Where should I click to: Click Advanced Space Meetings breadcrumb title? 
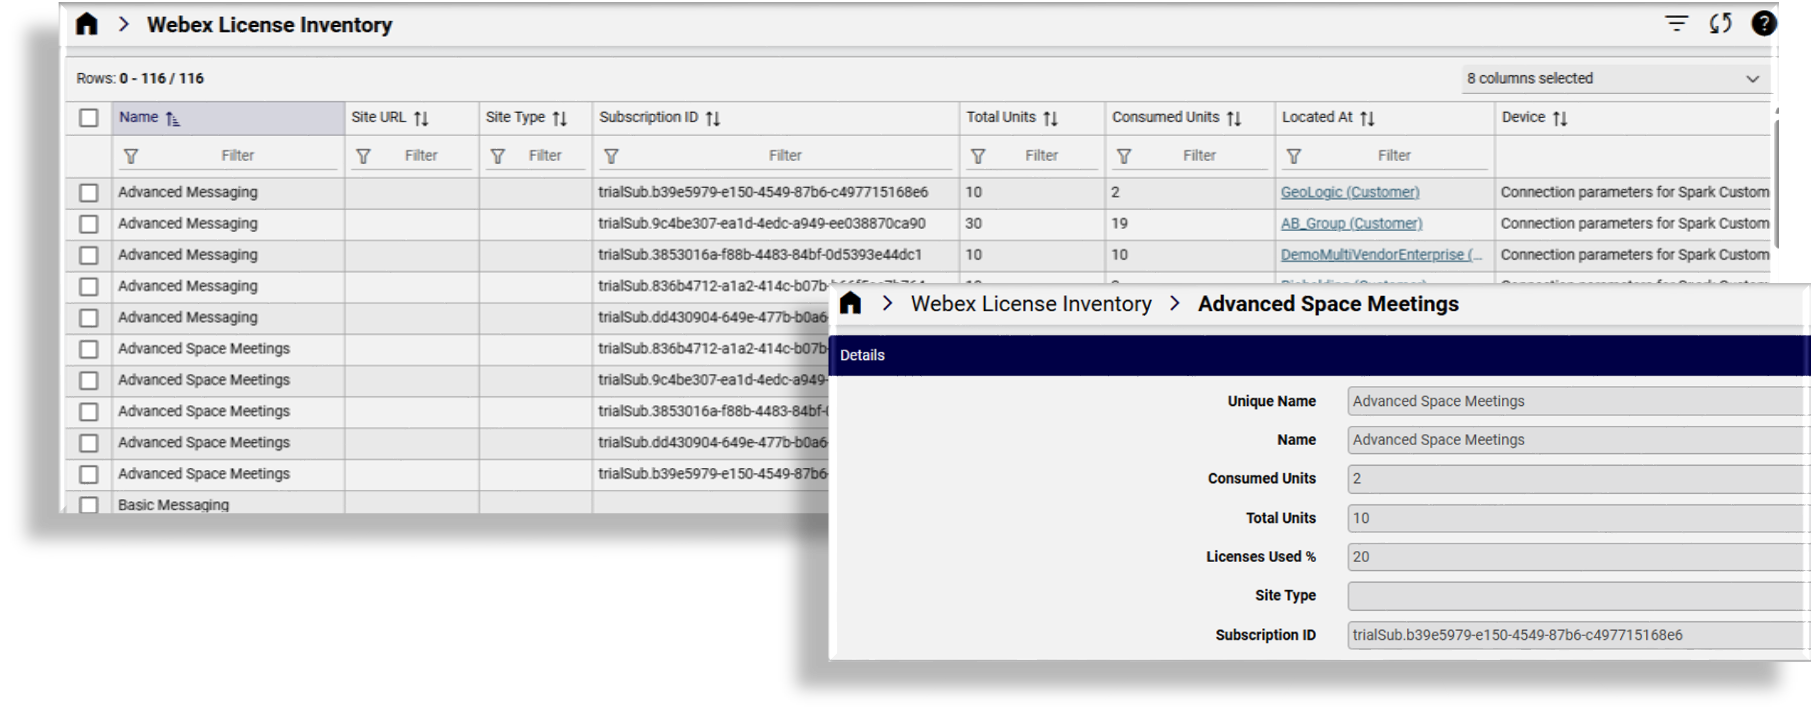click(1328, 304)
